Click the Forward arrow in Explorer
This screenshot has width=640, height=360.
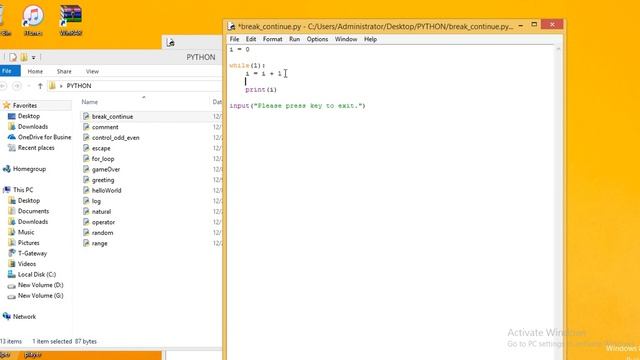tap(17, 86)
